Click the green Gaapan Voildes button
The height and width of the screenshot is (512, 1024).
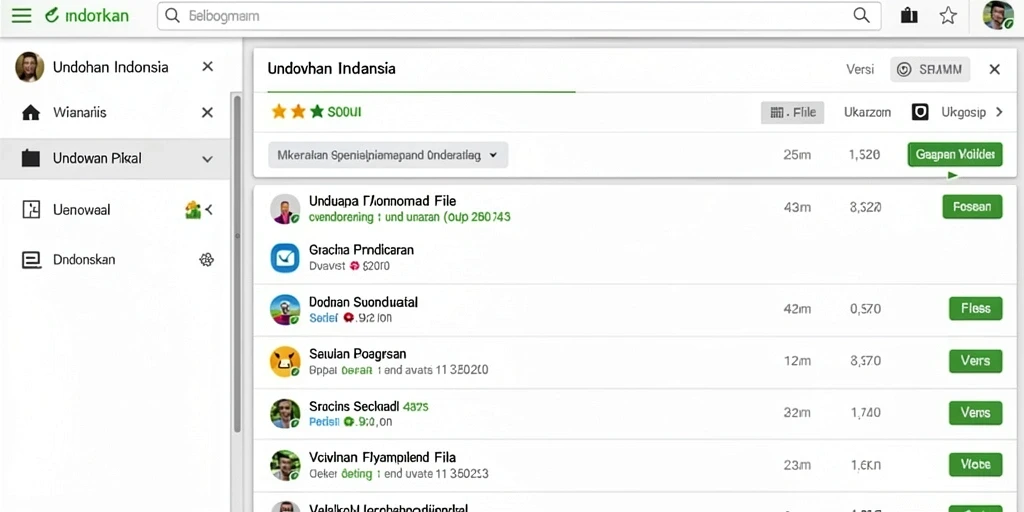955,155
